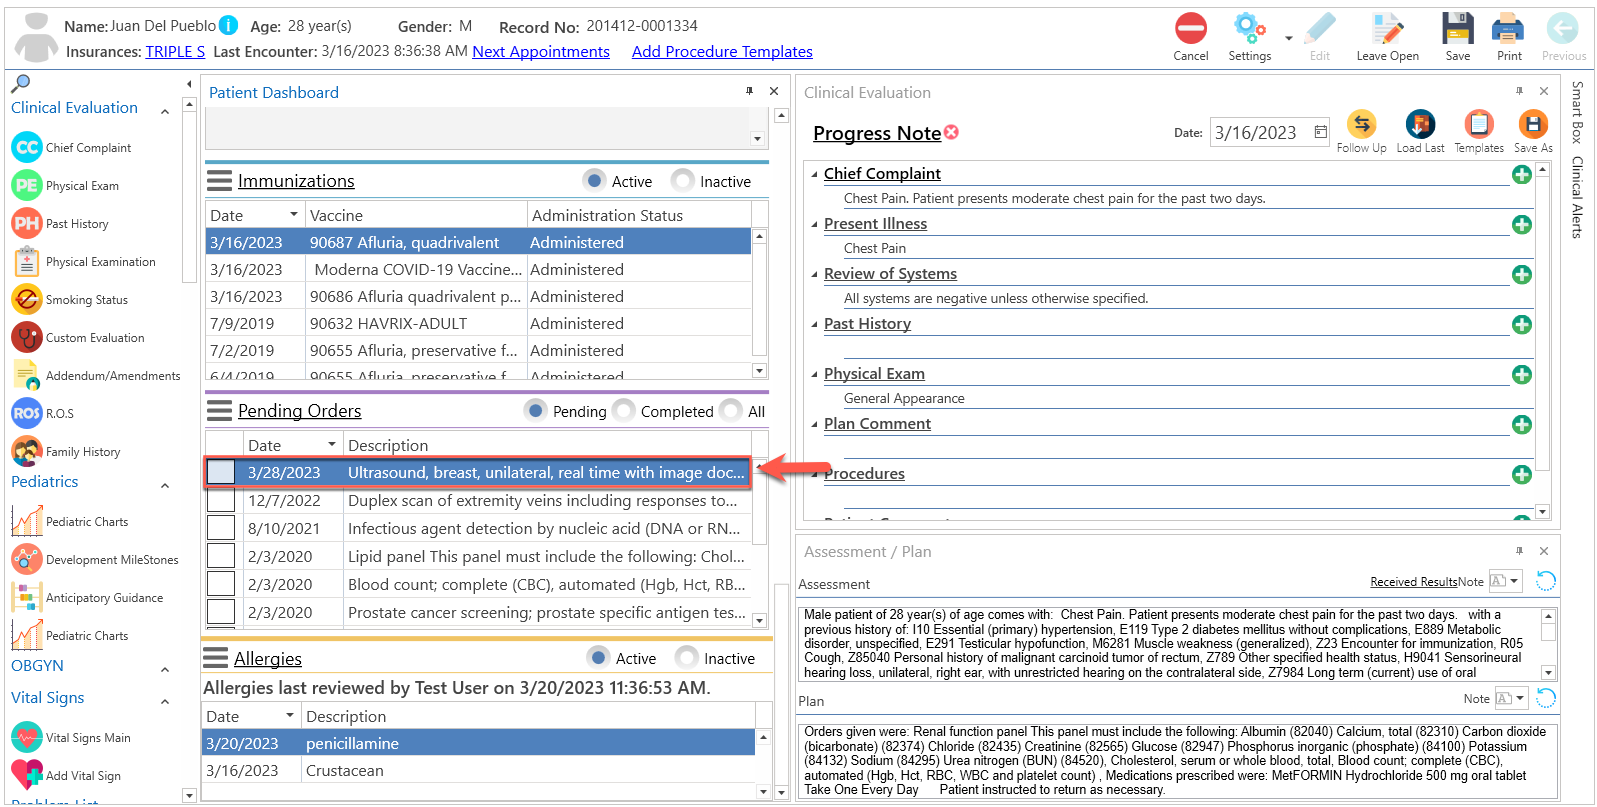Click patient info icon beside name

click(228, 25)
